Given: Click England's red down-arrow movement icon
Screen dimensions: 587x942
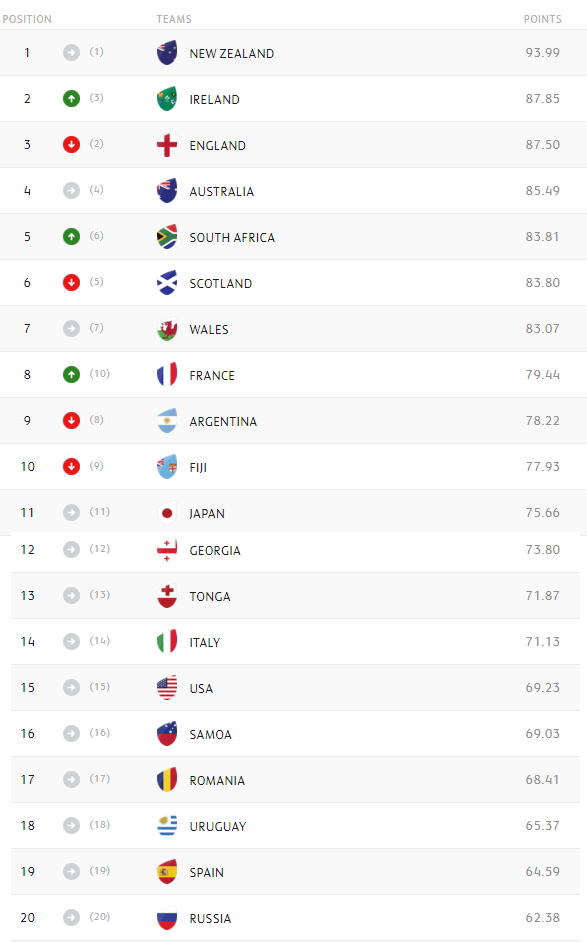Looking at the screenshot, I should click(x=71, y=144).
